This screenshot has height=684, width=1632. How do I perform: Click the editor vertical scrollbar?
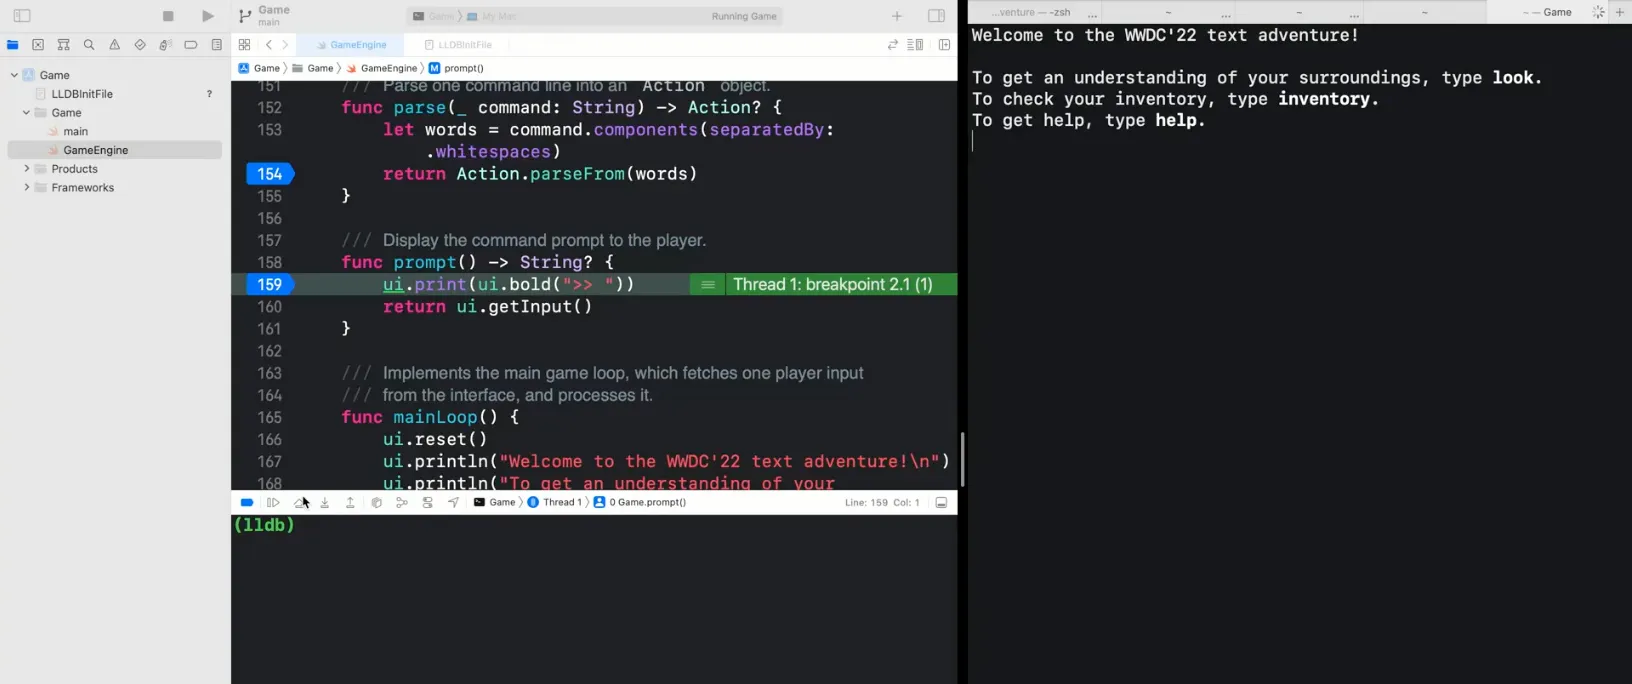[x=961, y=459]
